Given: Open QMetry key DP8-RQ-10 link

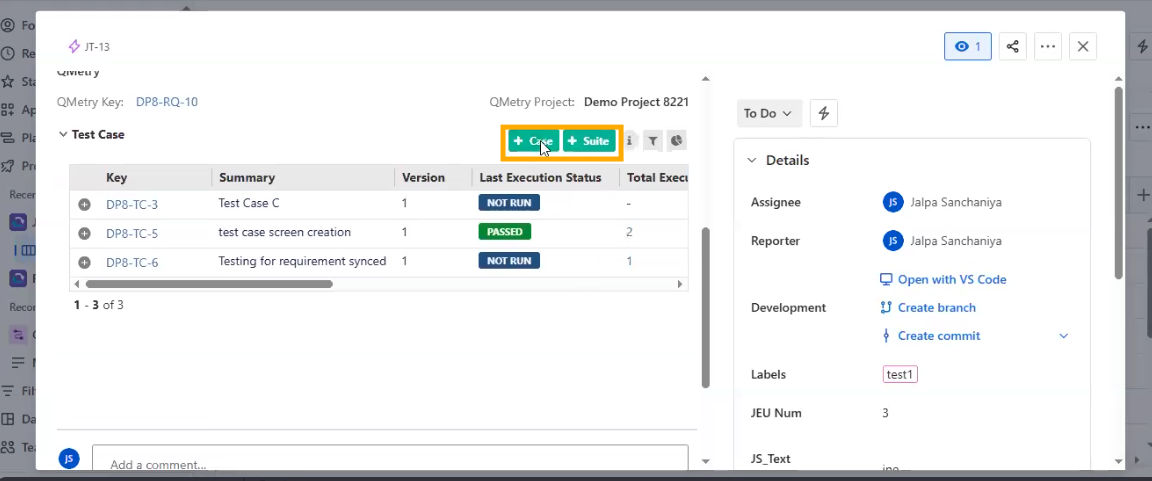Looking at the screenshot, I should pyautogui.click(x=167, y=102).
